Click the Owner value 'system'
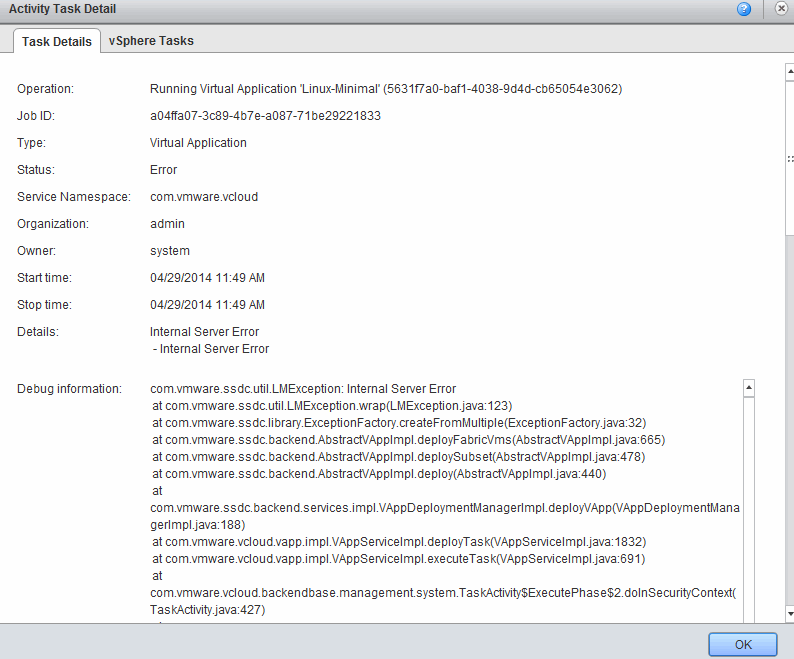 [169, 251]
